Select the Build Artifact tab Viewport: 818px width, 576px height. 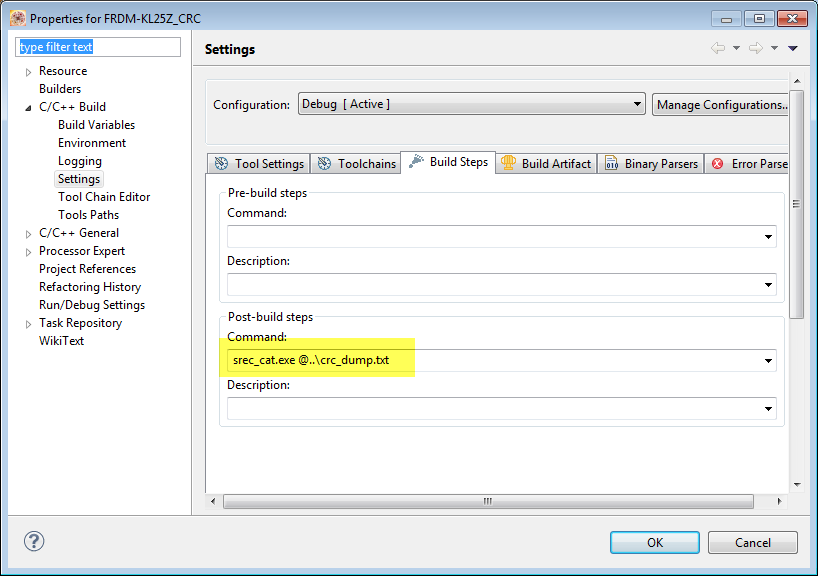click(546, 164)
